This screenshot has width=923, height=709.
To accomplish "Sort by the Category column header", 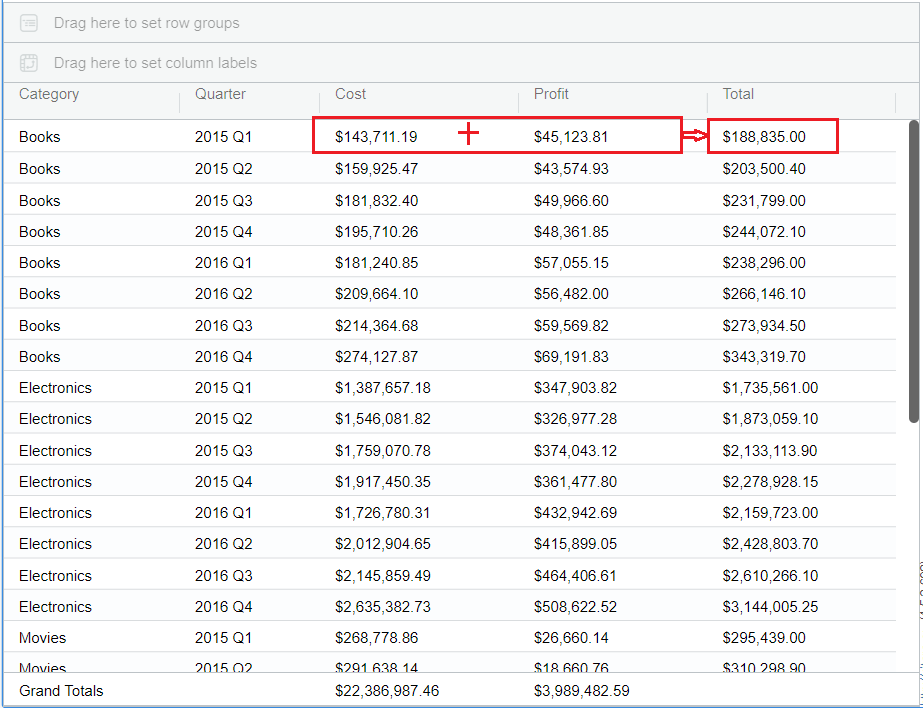I will pyautogui.click(x=49, y=94).
